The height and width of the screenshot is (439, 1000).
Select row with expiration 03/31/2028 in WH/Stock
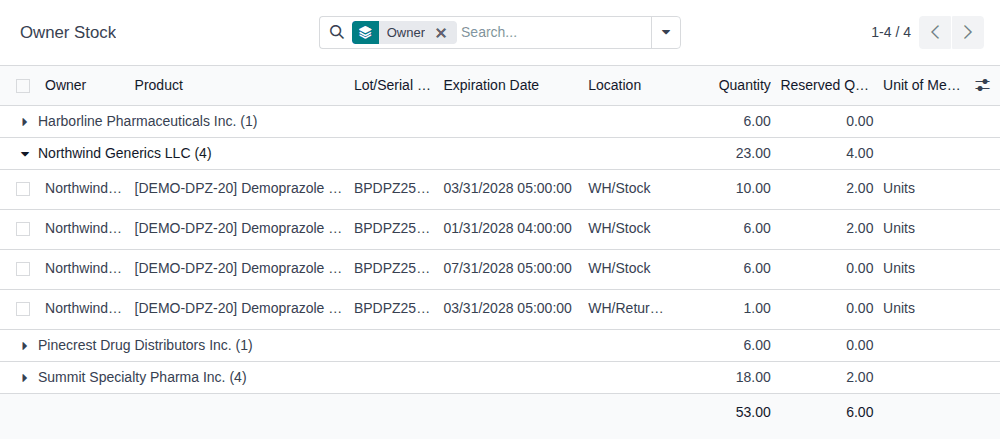[23, 189]
